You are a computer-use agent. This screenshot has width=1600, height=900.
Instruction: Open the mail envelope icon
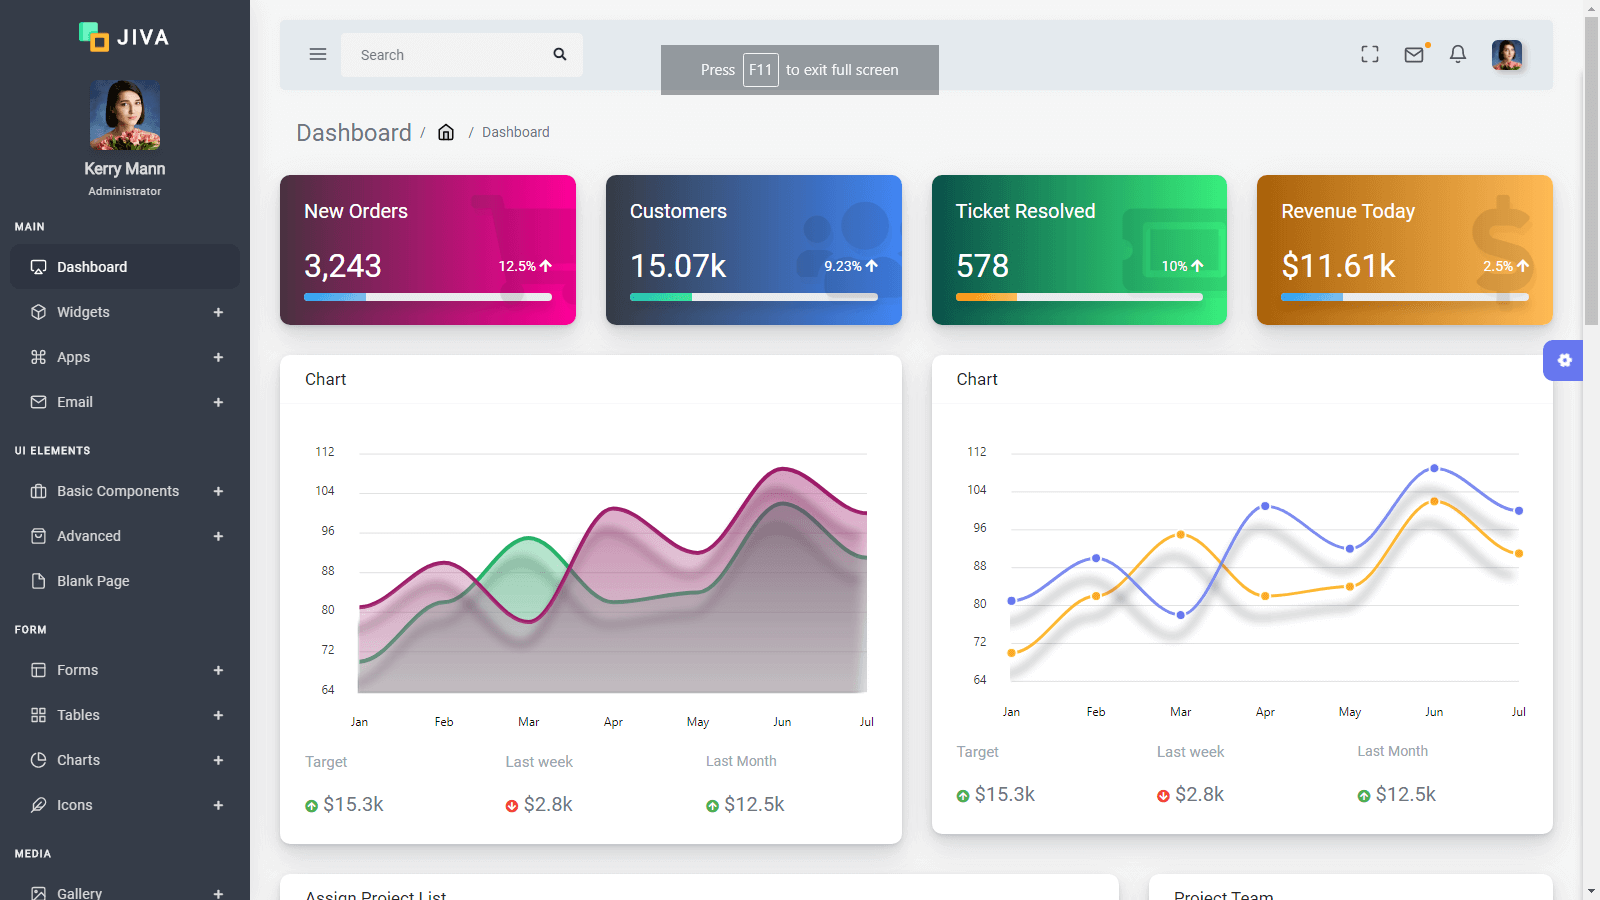[1414, 54]
